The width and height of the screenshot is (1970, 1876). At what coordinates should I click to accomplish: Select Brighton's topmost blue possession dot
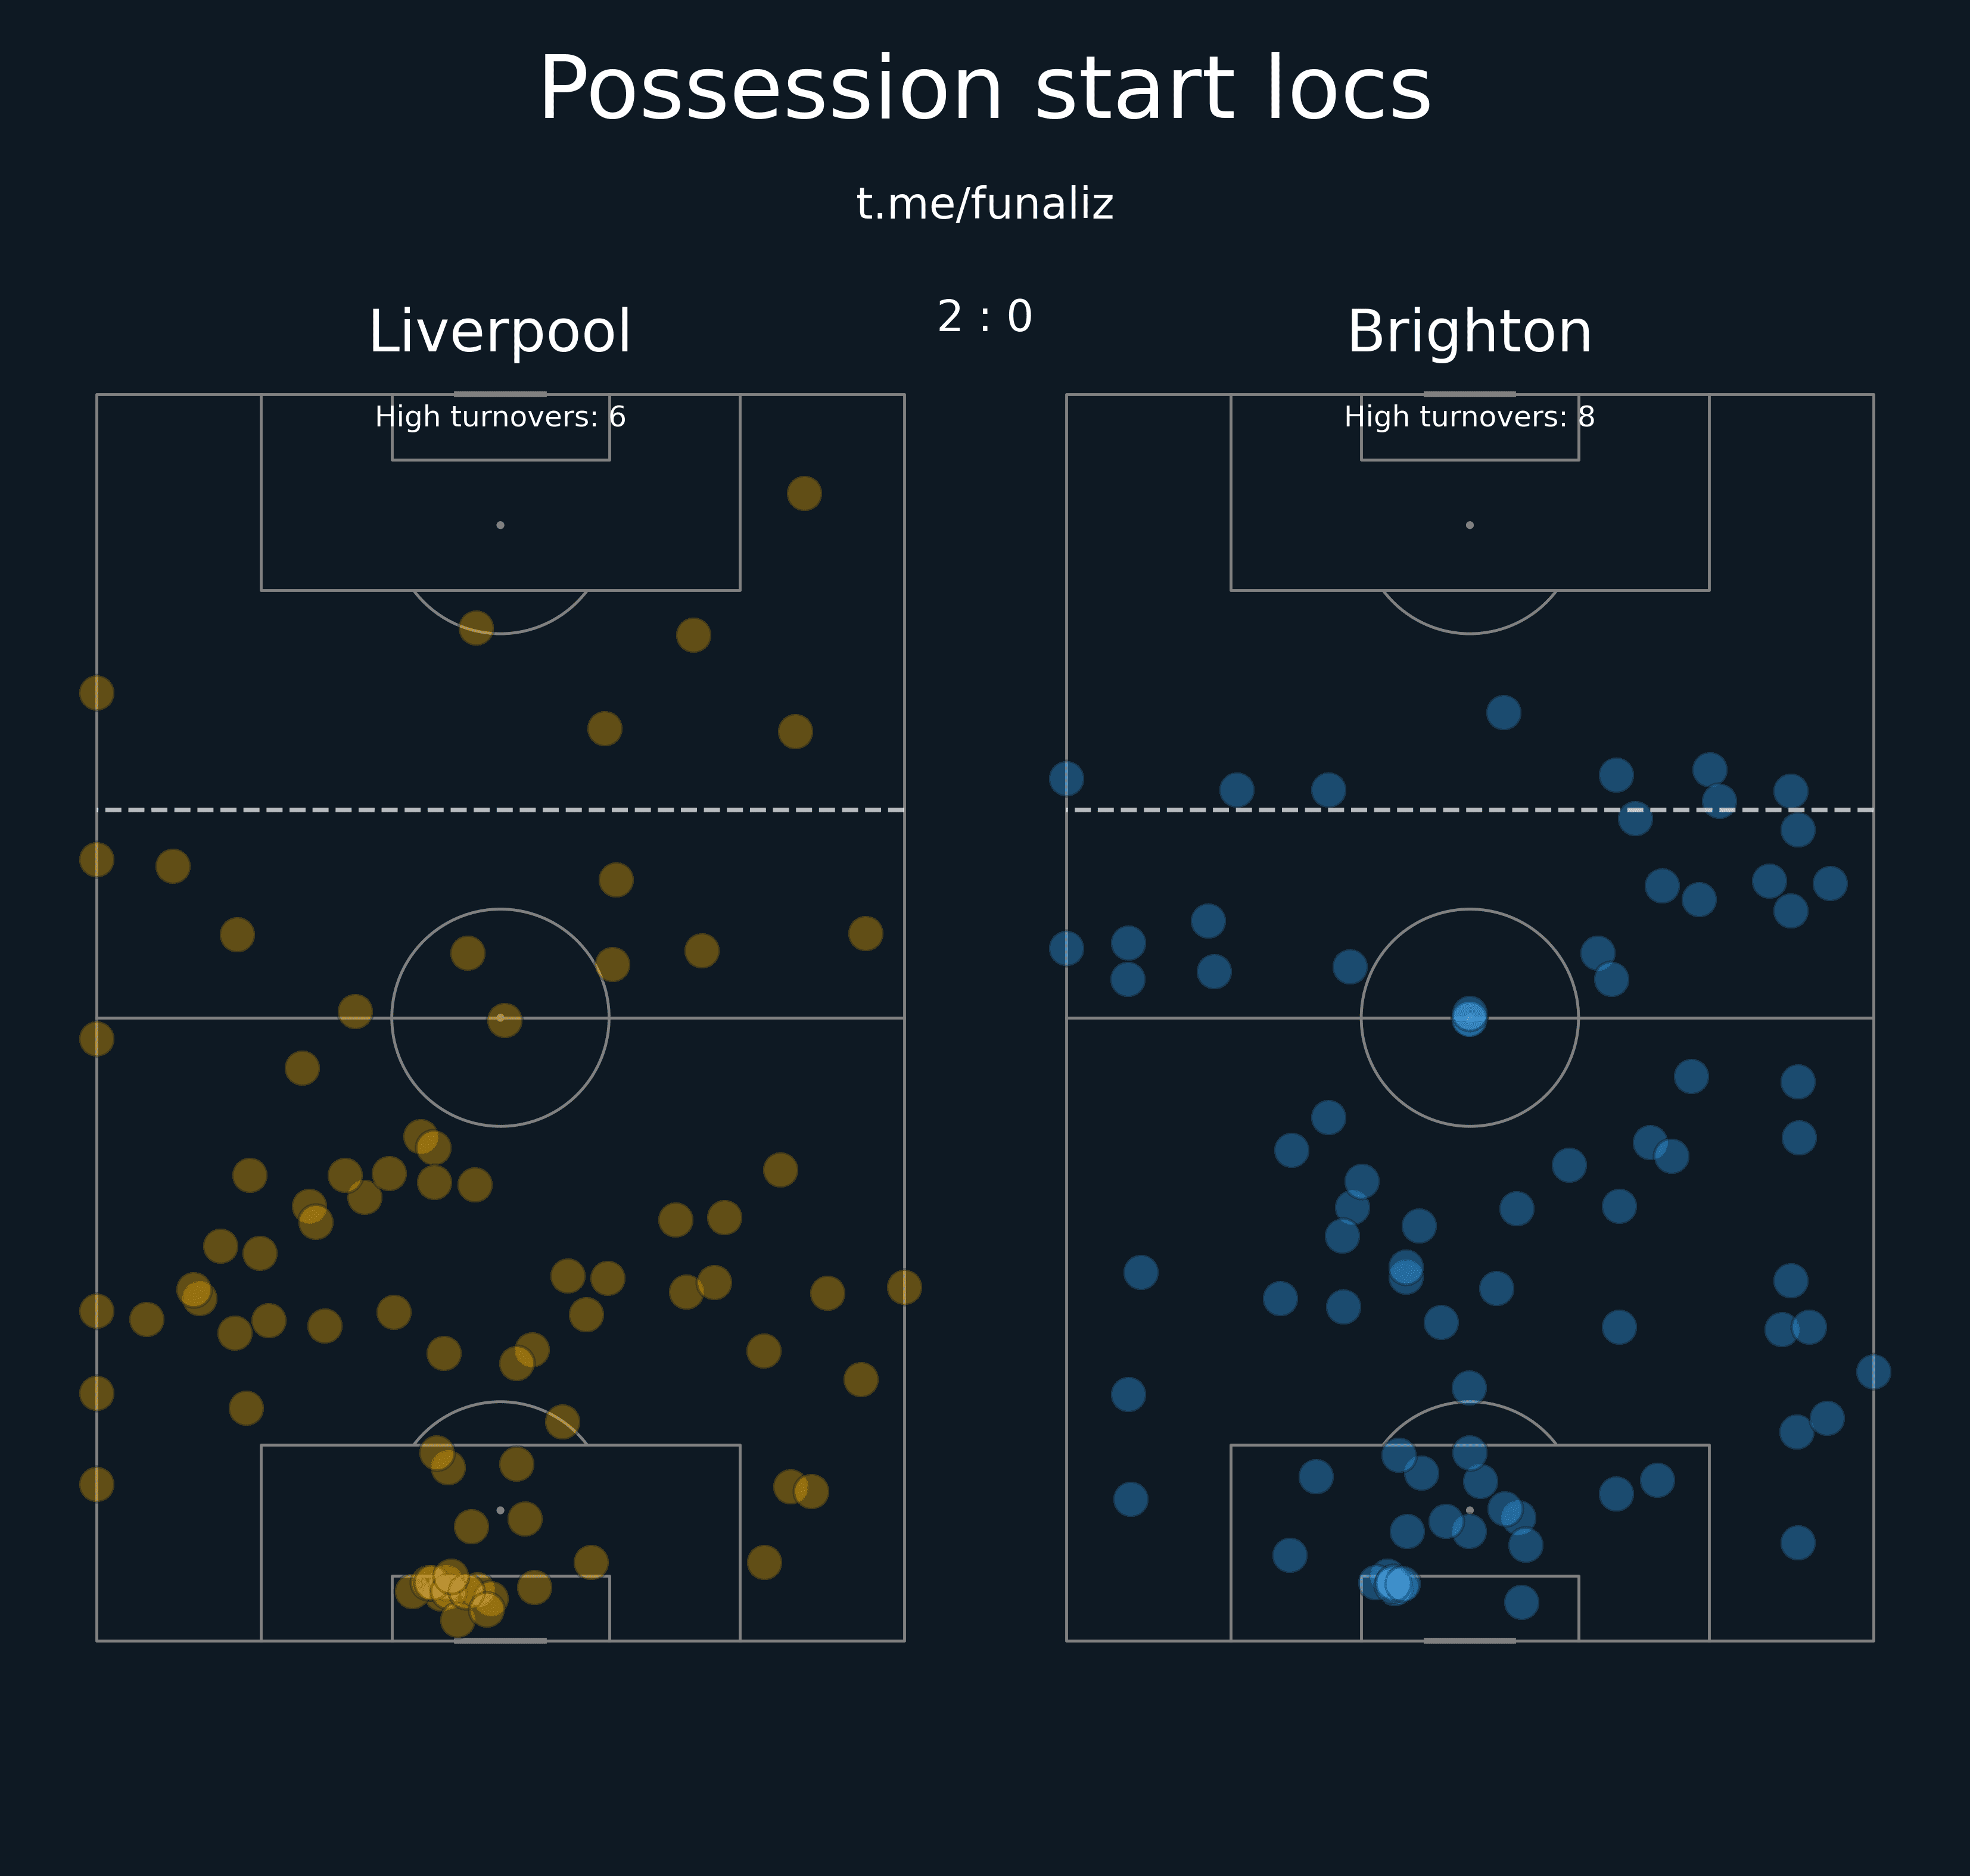[x=1503, y=713]
